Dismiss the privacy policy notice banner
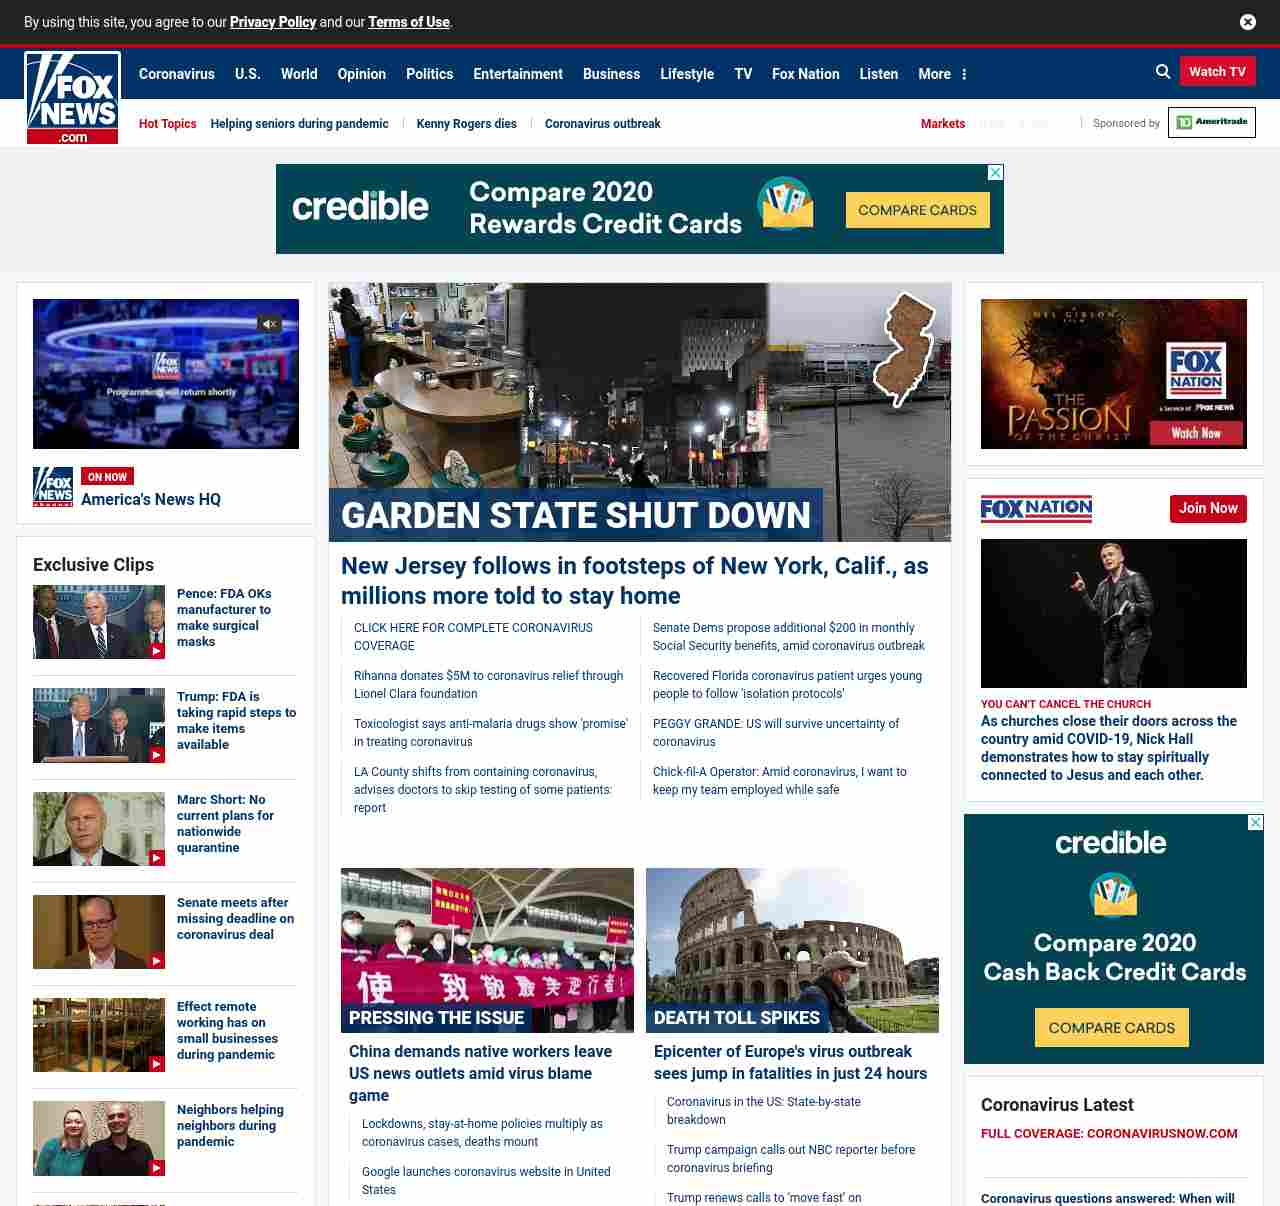 point(1247,22)
